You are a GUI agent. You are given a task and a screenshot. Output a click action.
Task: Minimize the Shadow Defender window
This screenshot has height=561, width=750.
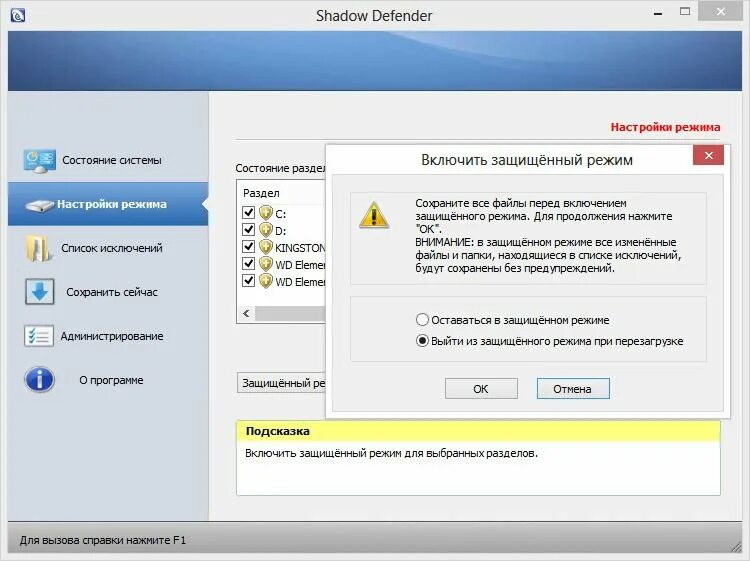[658, 12]
